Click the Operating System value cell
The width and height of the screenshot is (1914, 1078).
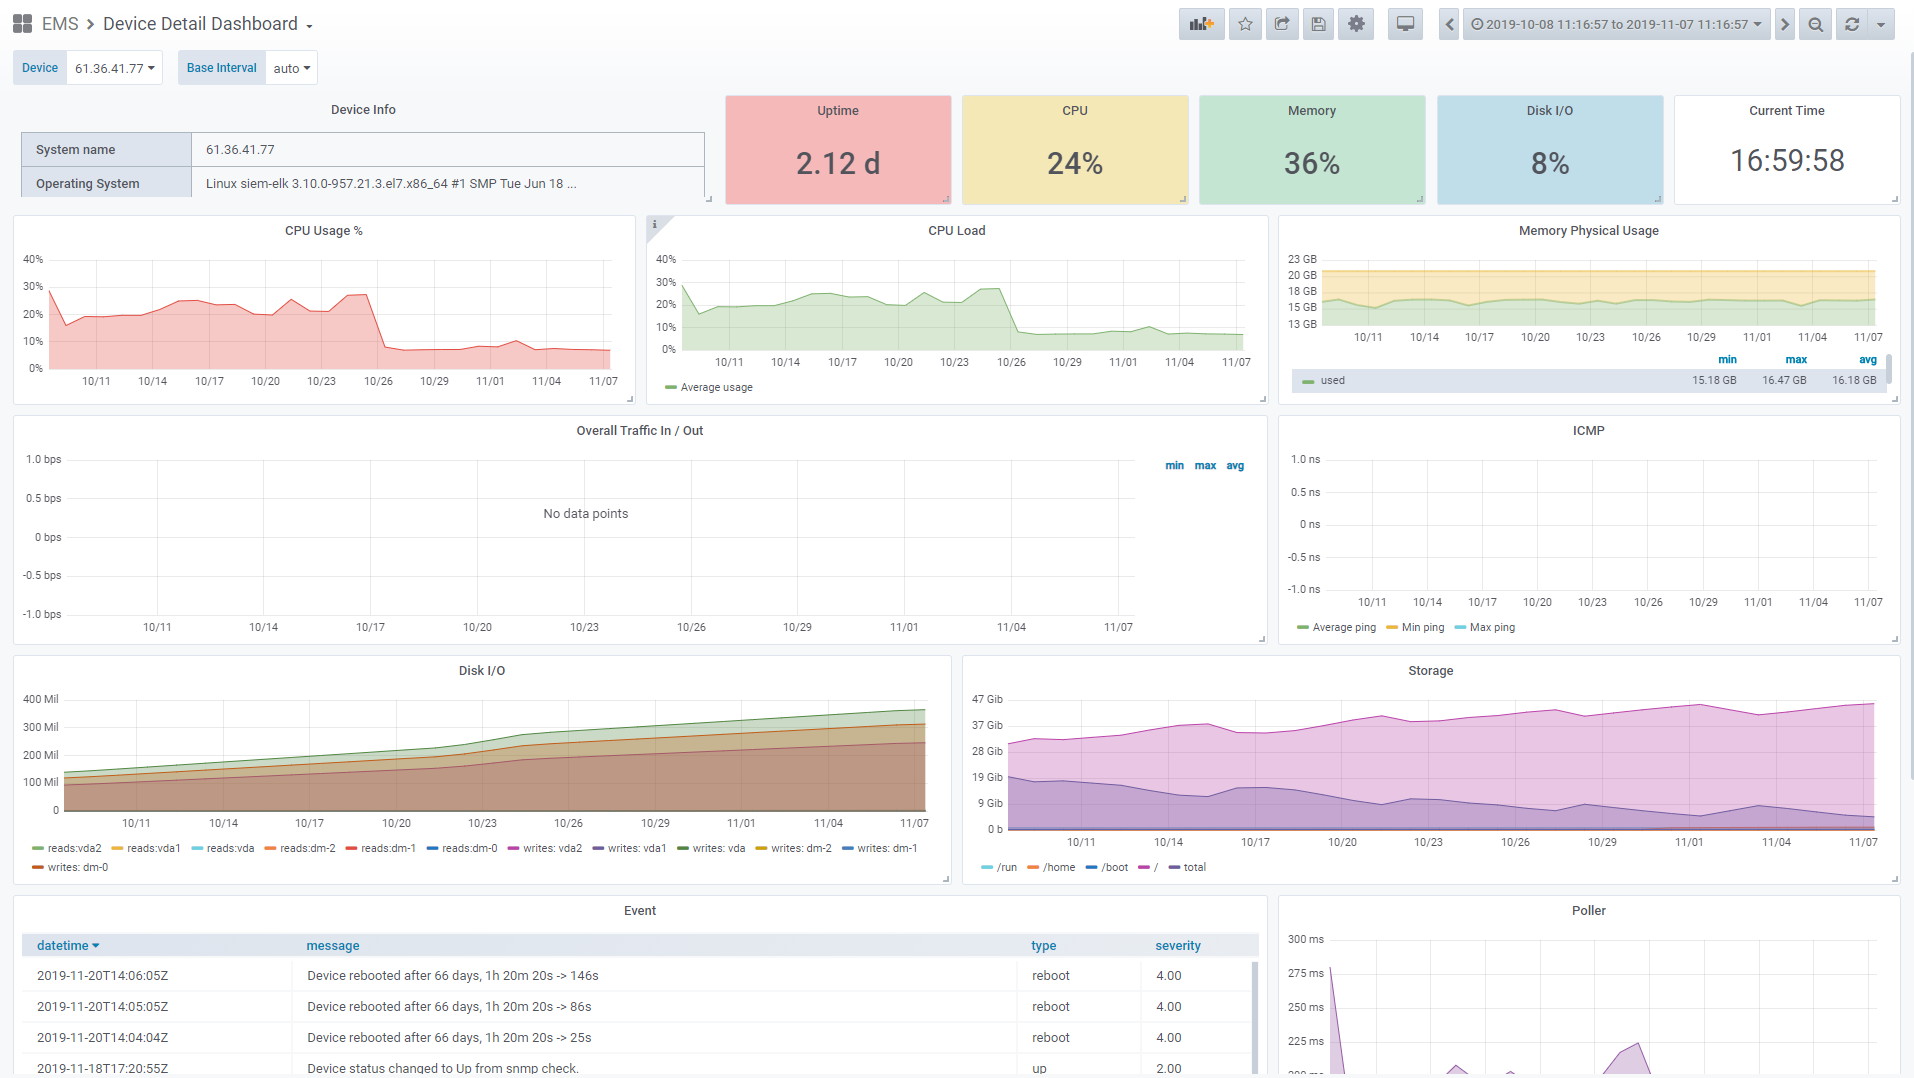point(448,184)
